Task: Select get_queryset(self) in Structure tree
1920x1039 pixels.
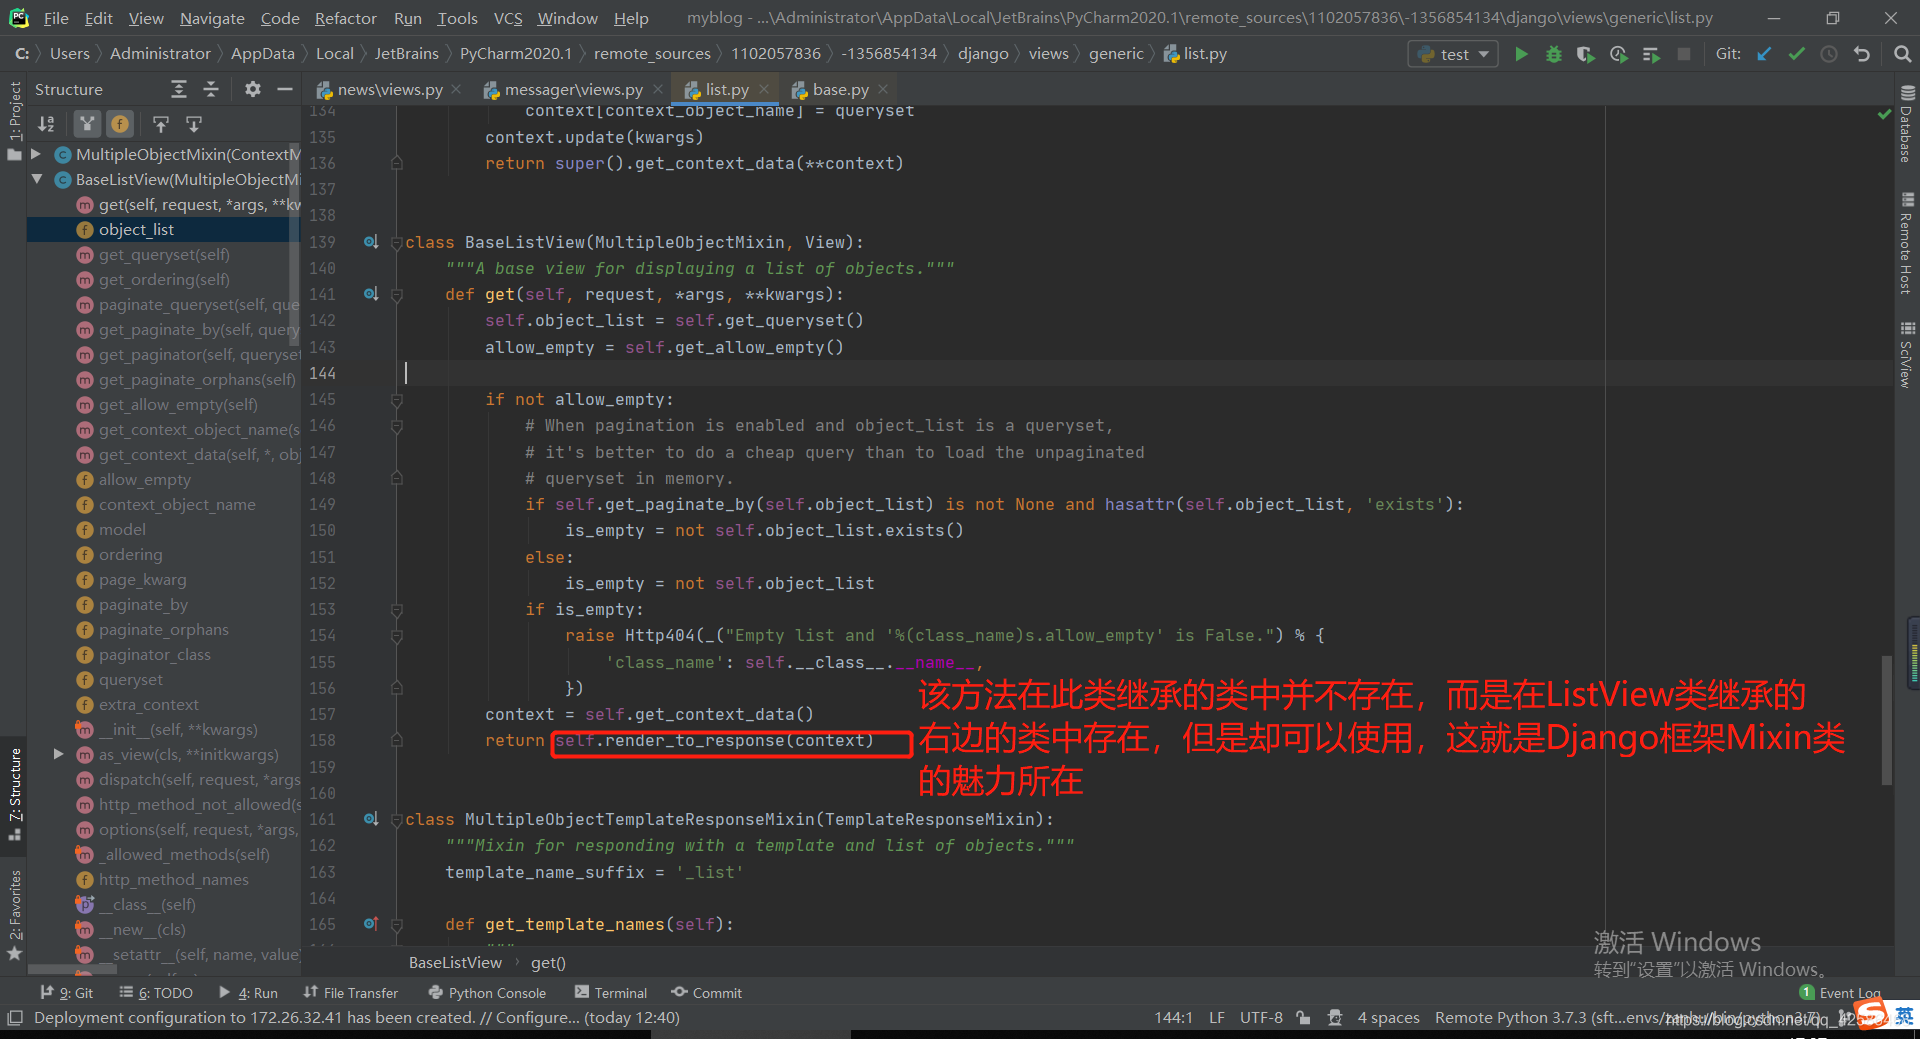Action: (x=163, y=254)
